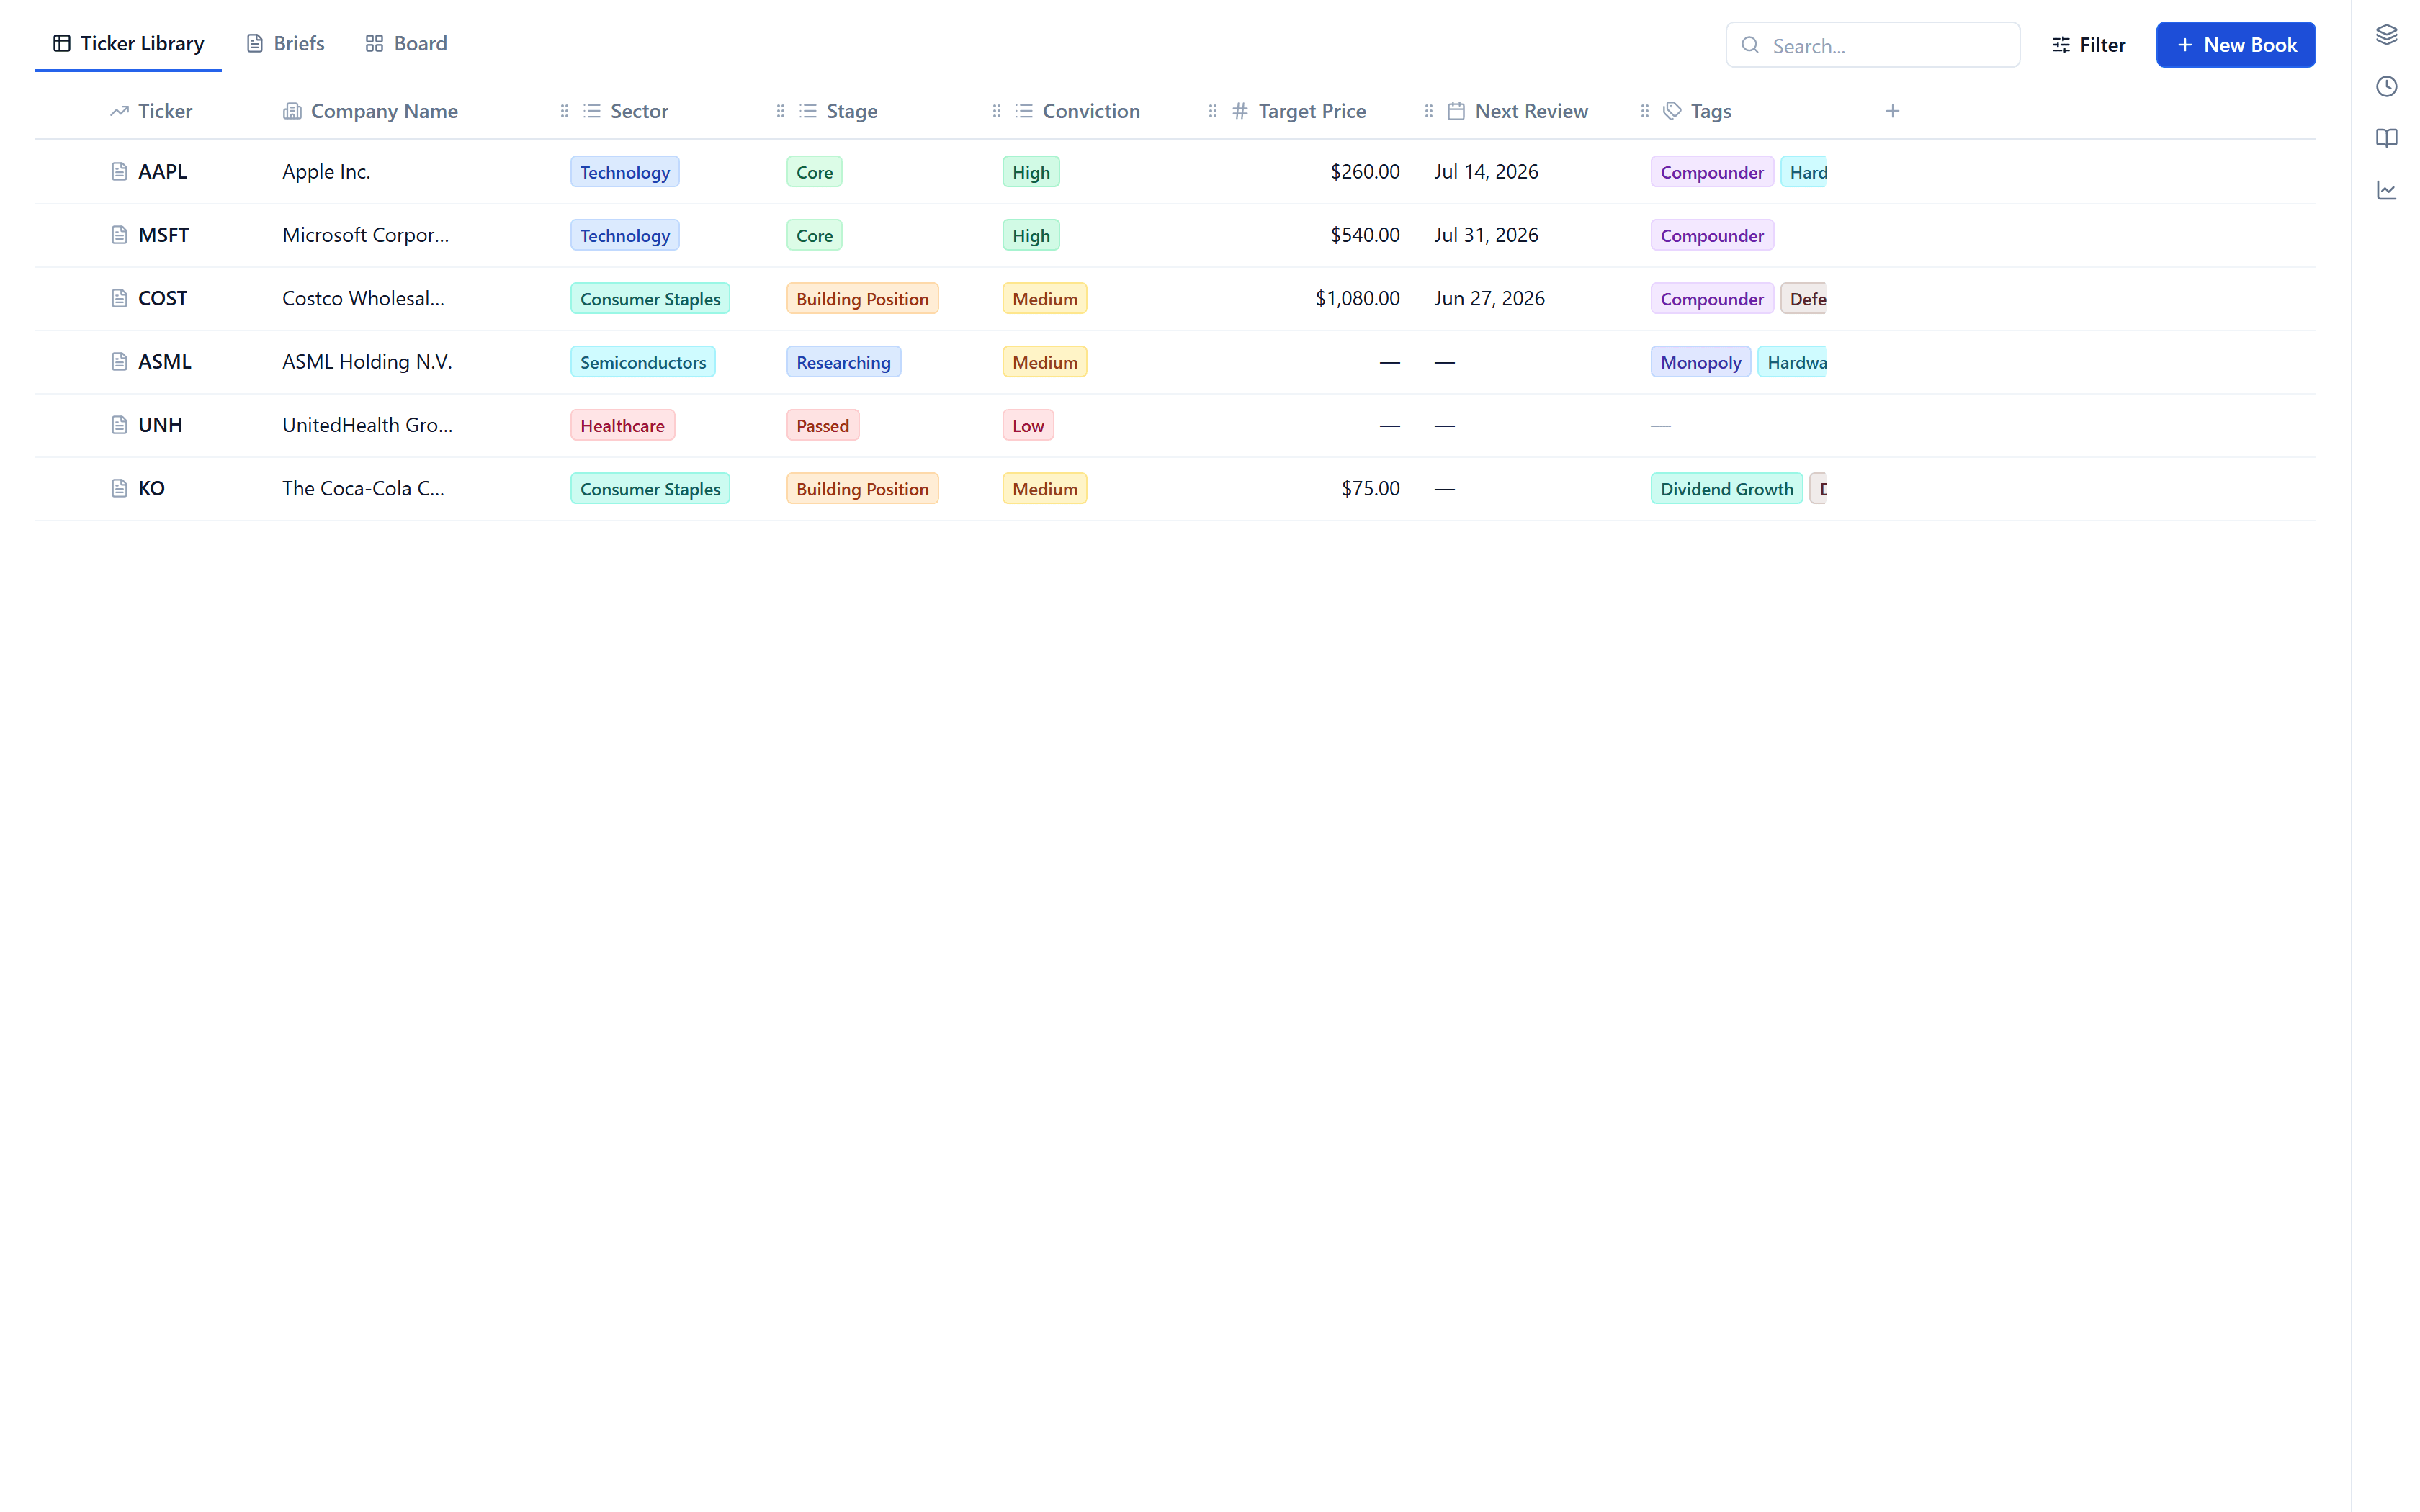Open the MSFT ticker row

click(x=1175, y=235)
